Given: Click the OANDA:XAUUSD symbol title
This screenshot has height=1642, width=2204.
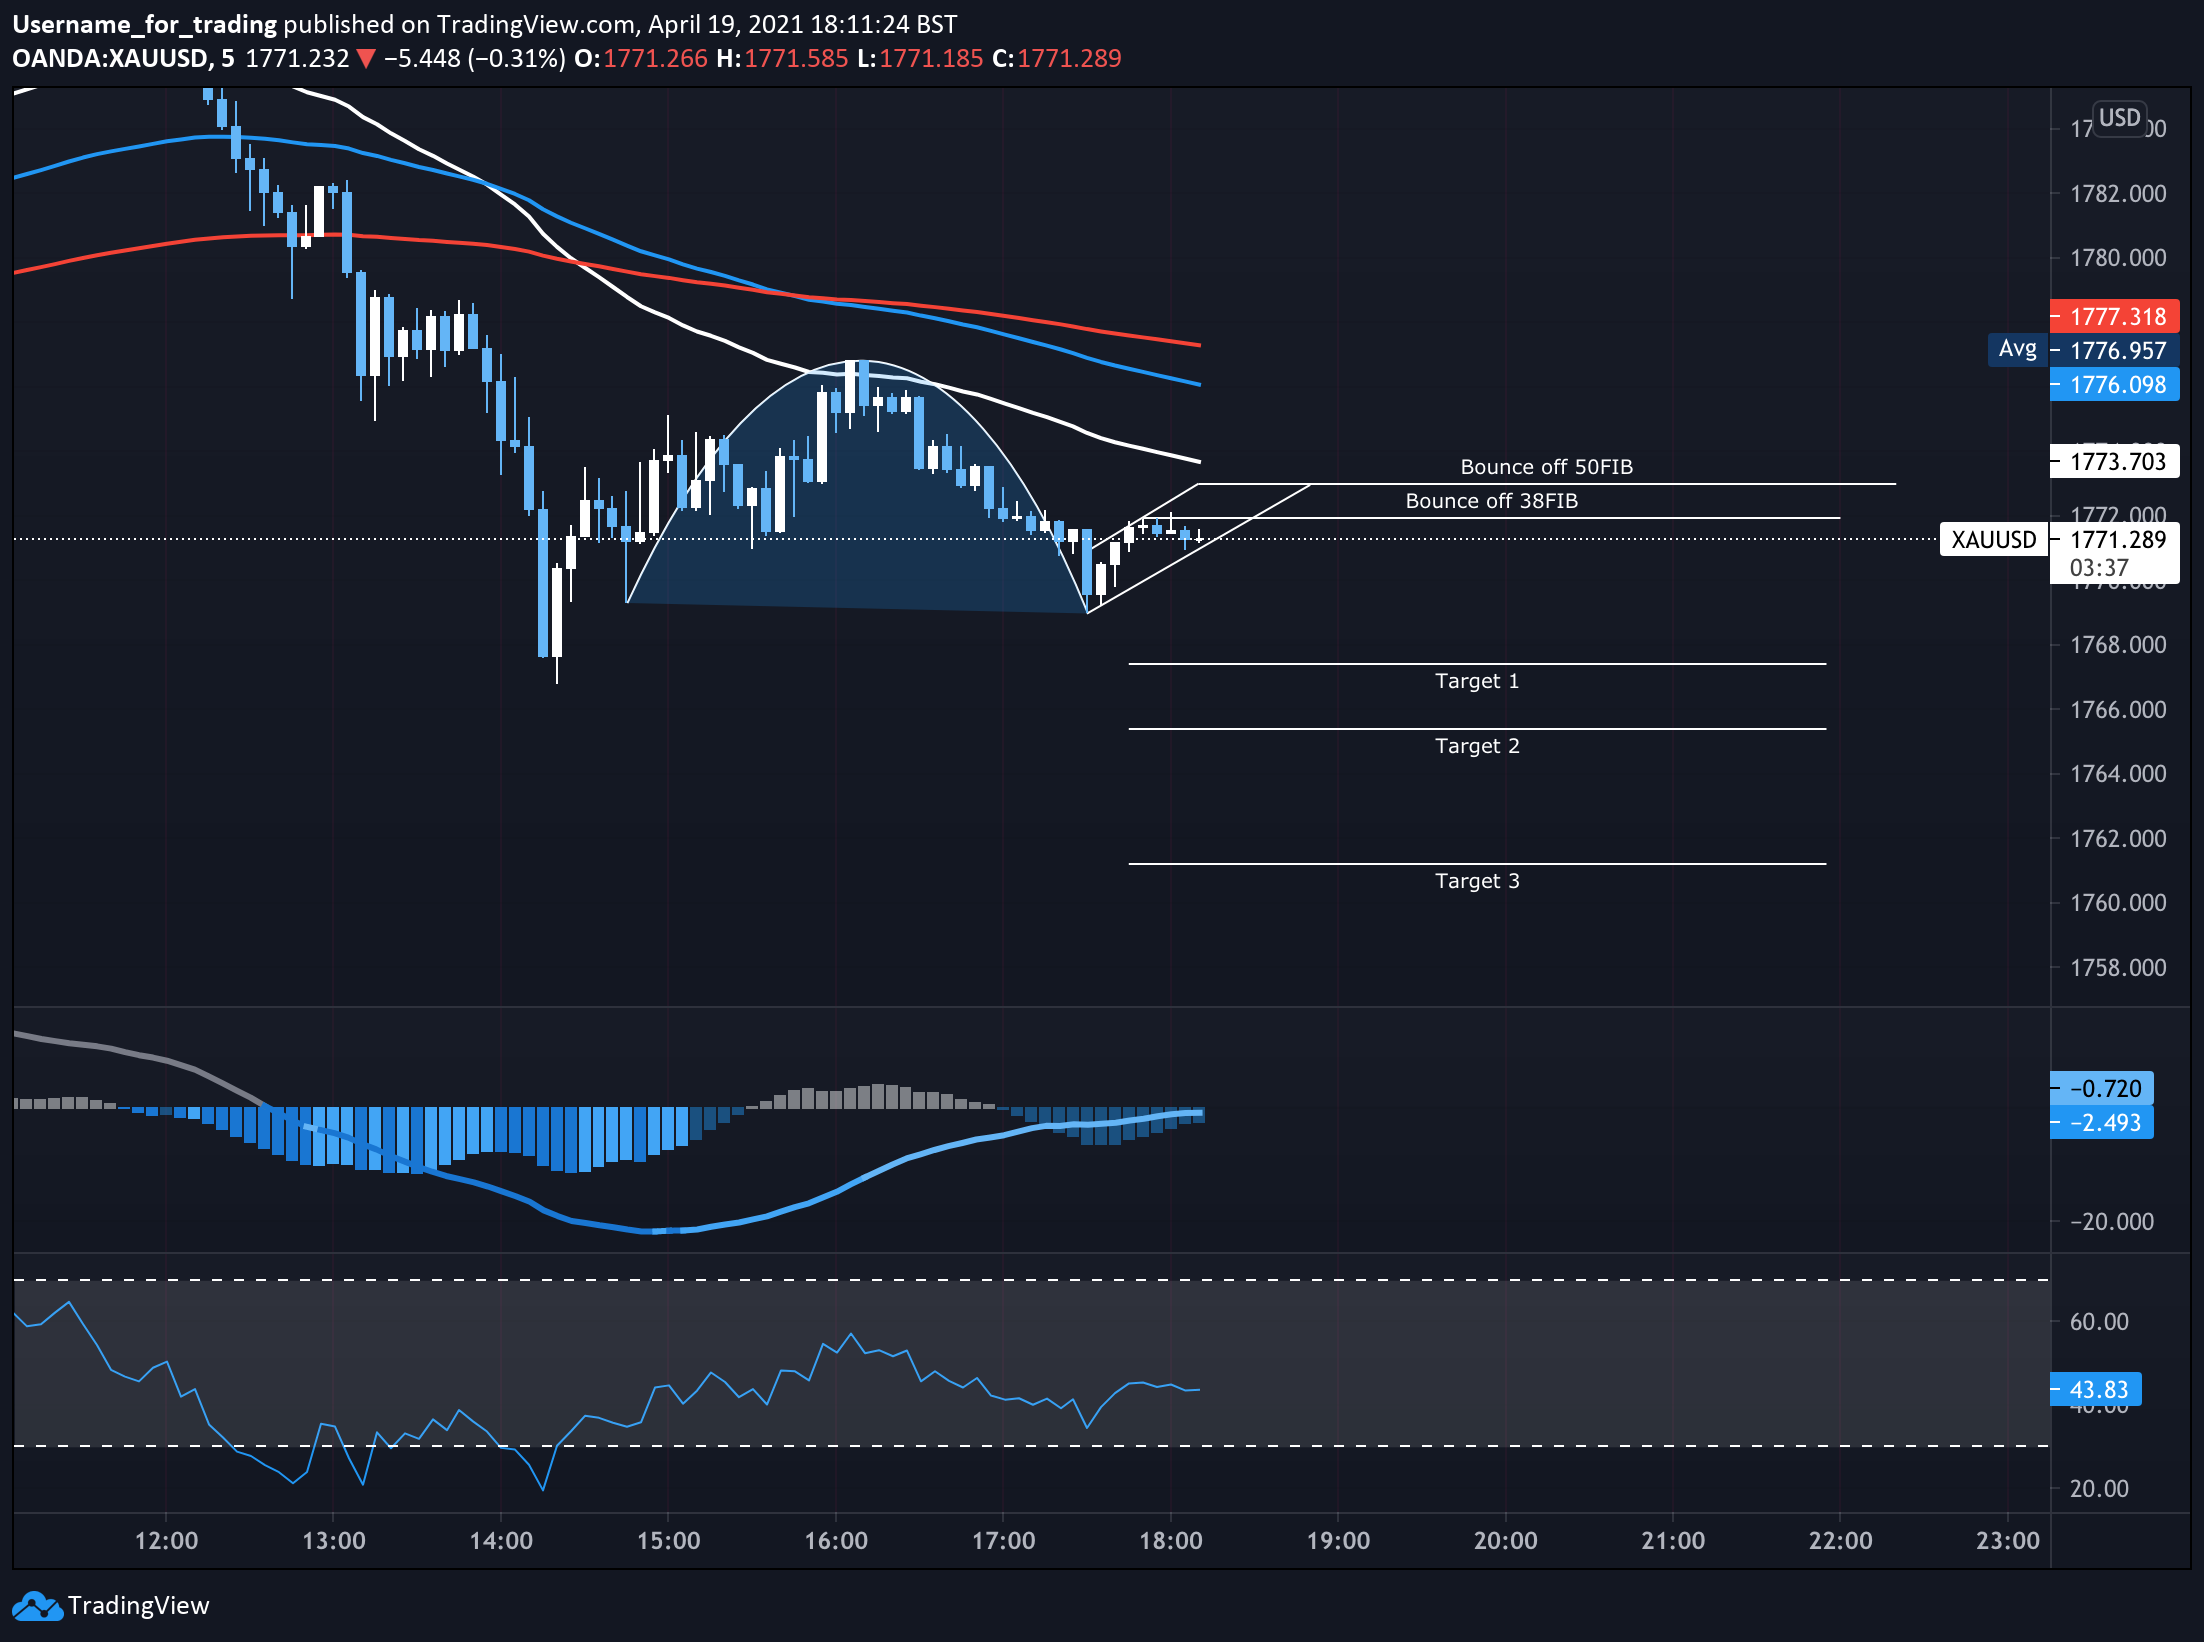Looking at the screenshot, I should [x=110, y=59].
